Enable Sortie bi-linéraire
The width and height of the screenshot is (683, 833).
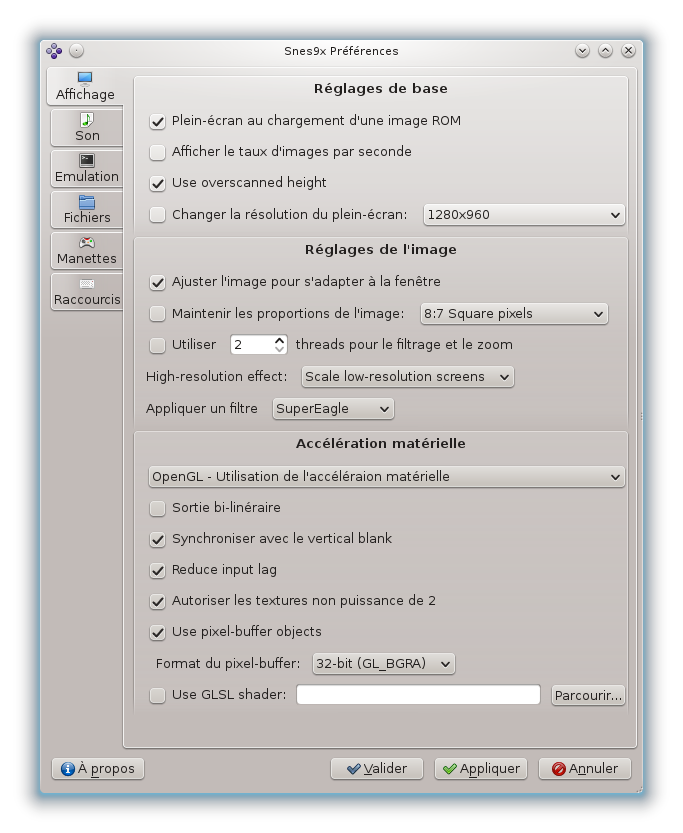pos(157,508)
